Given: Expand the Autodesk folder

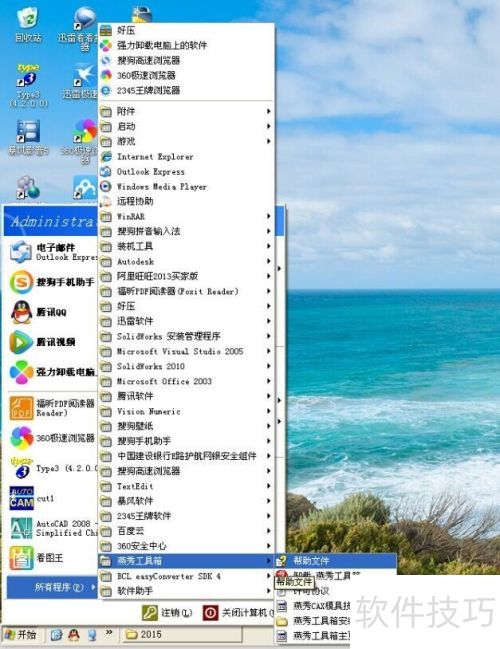Looking at the screenshot, I should [187, 261].
